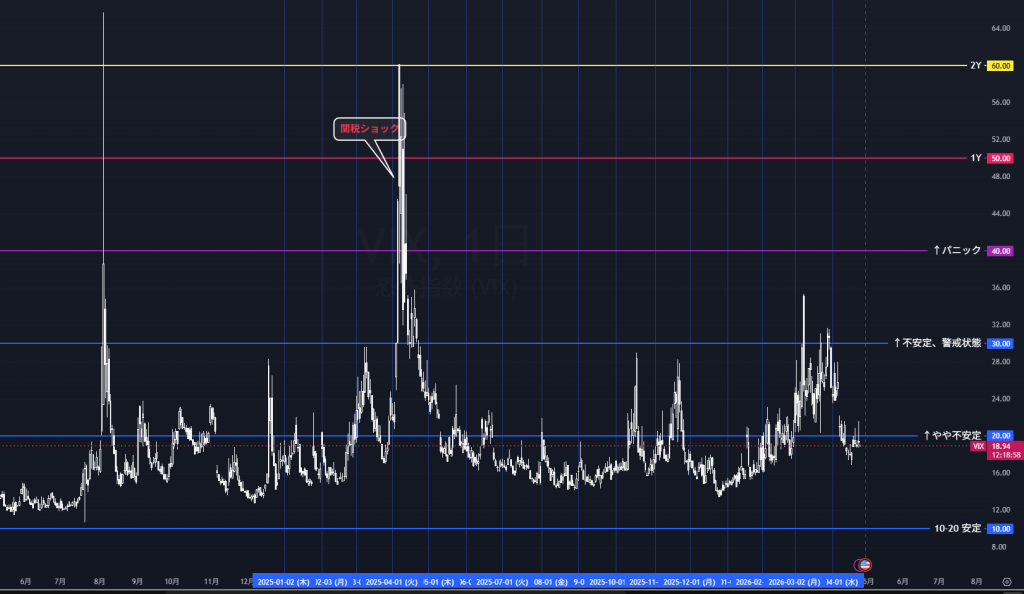Click the US flag economic event icon
The image size is (1024, 594).
point(863,565)
